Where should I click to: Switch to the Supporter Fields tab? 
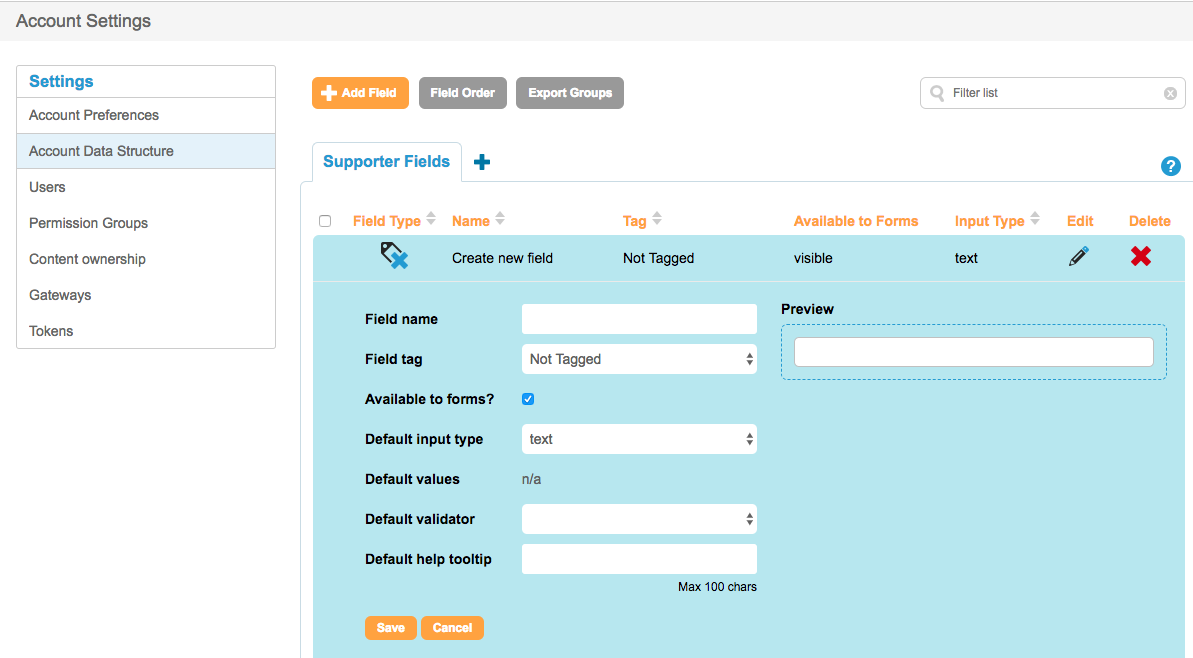(387, 162)
